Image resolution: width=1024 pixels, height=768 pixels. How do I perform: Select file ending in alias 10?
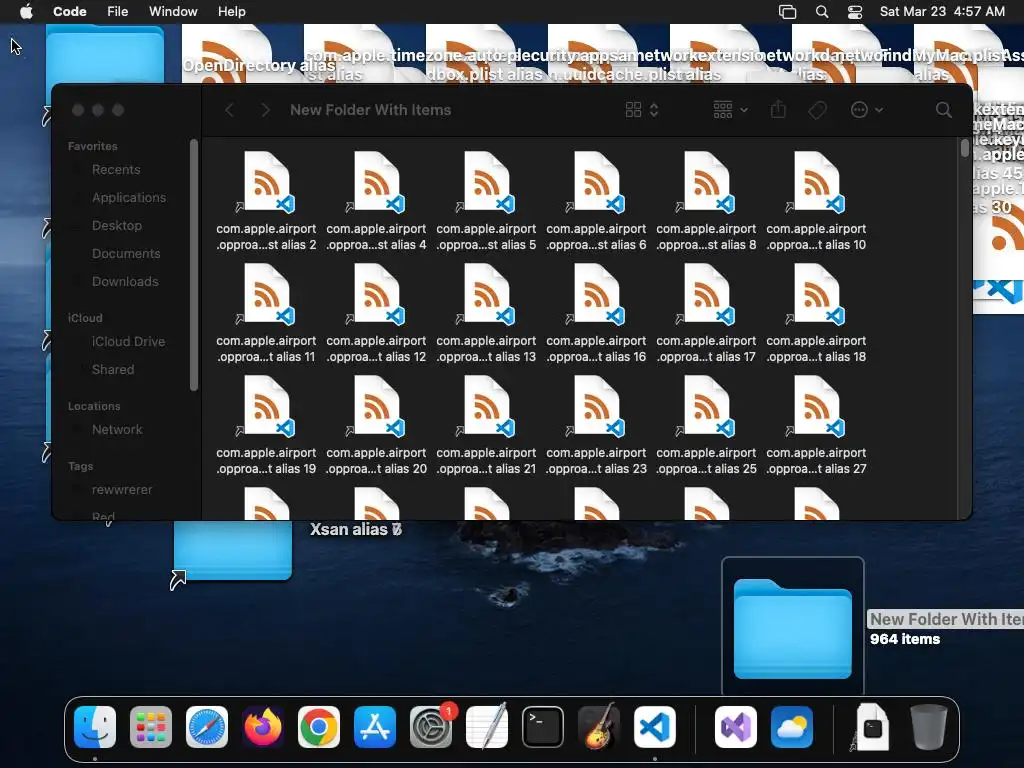pyautogui.click(x=816, y=201)
